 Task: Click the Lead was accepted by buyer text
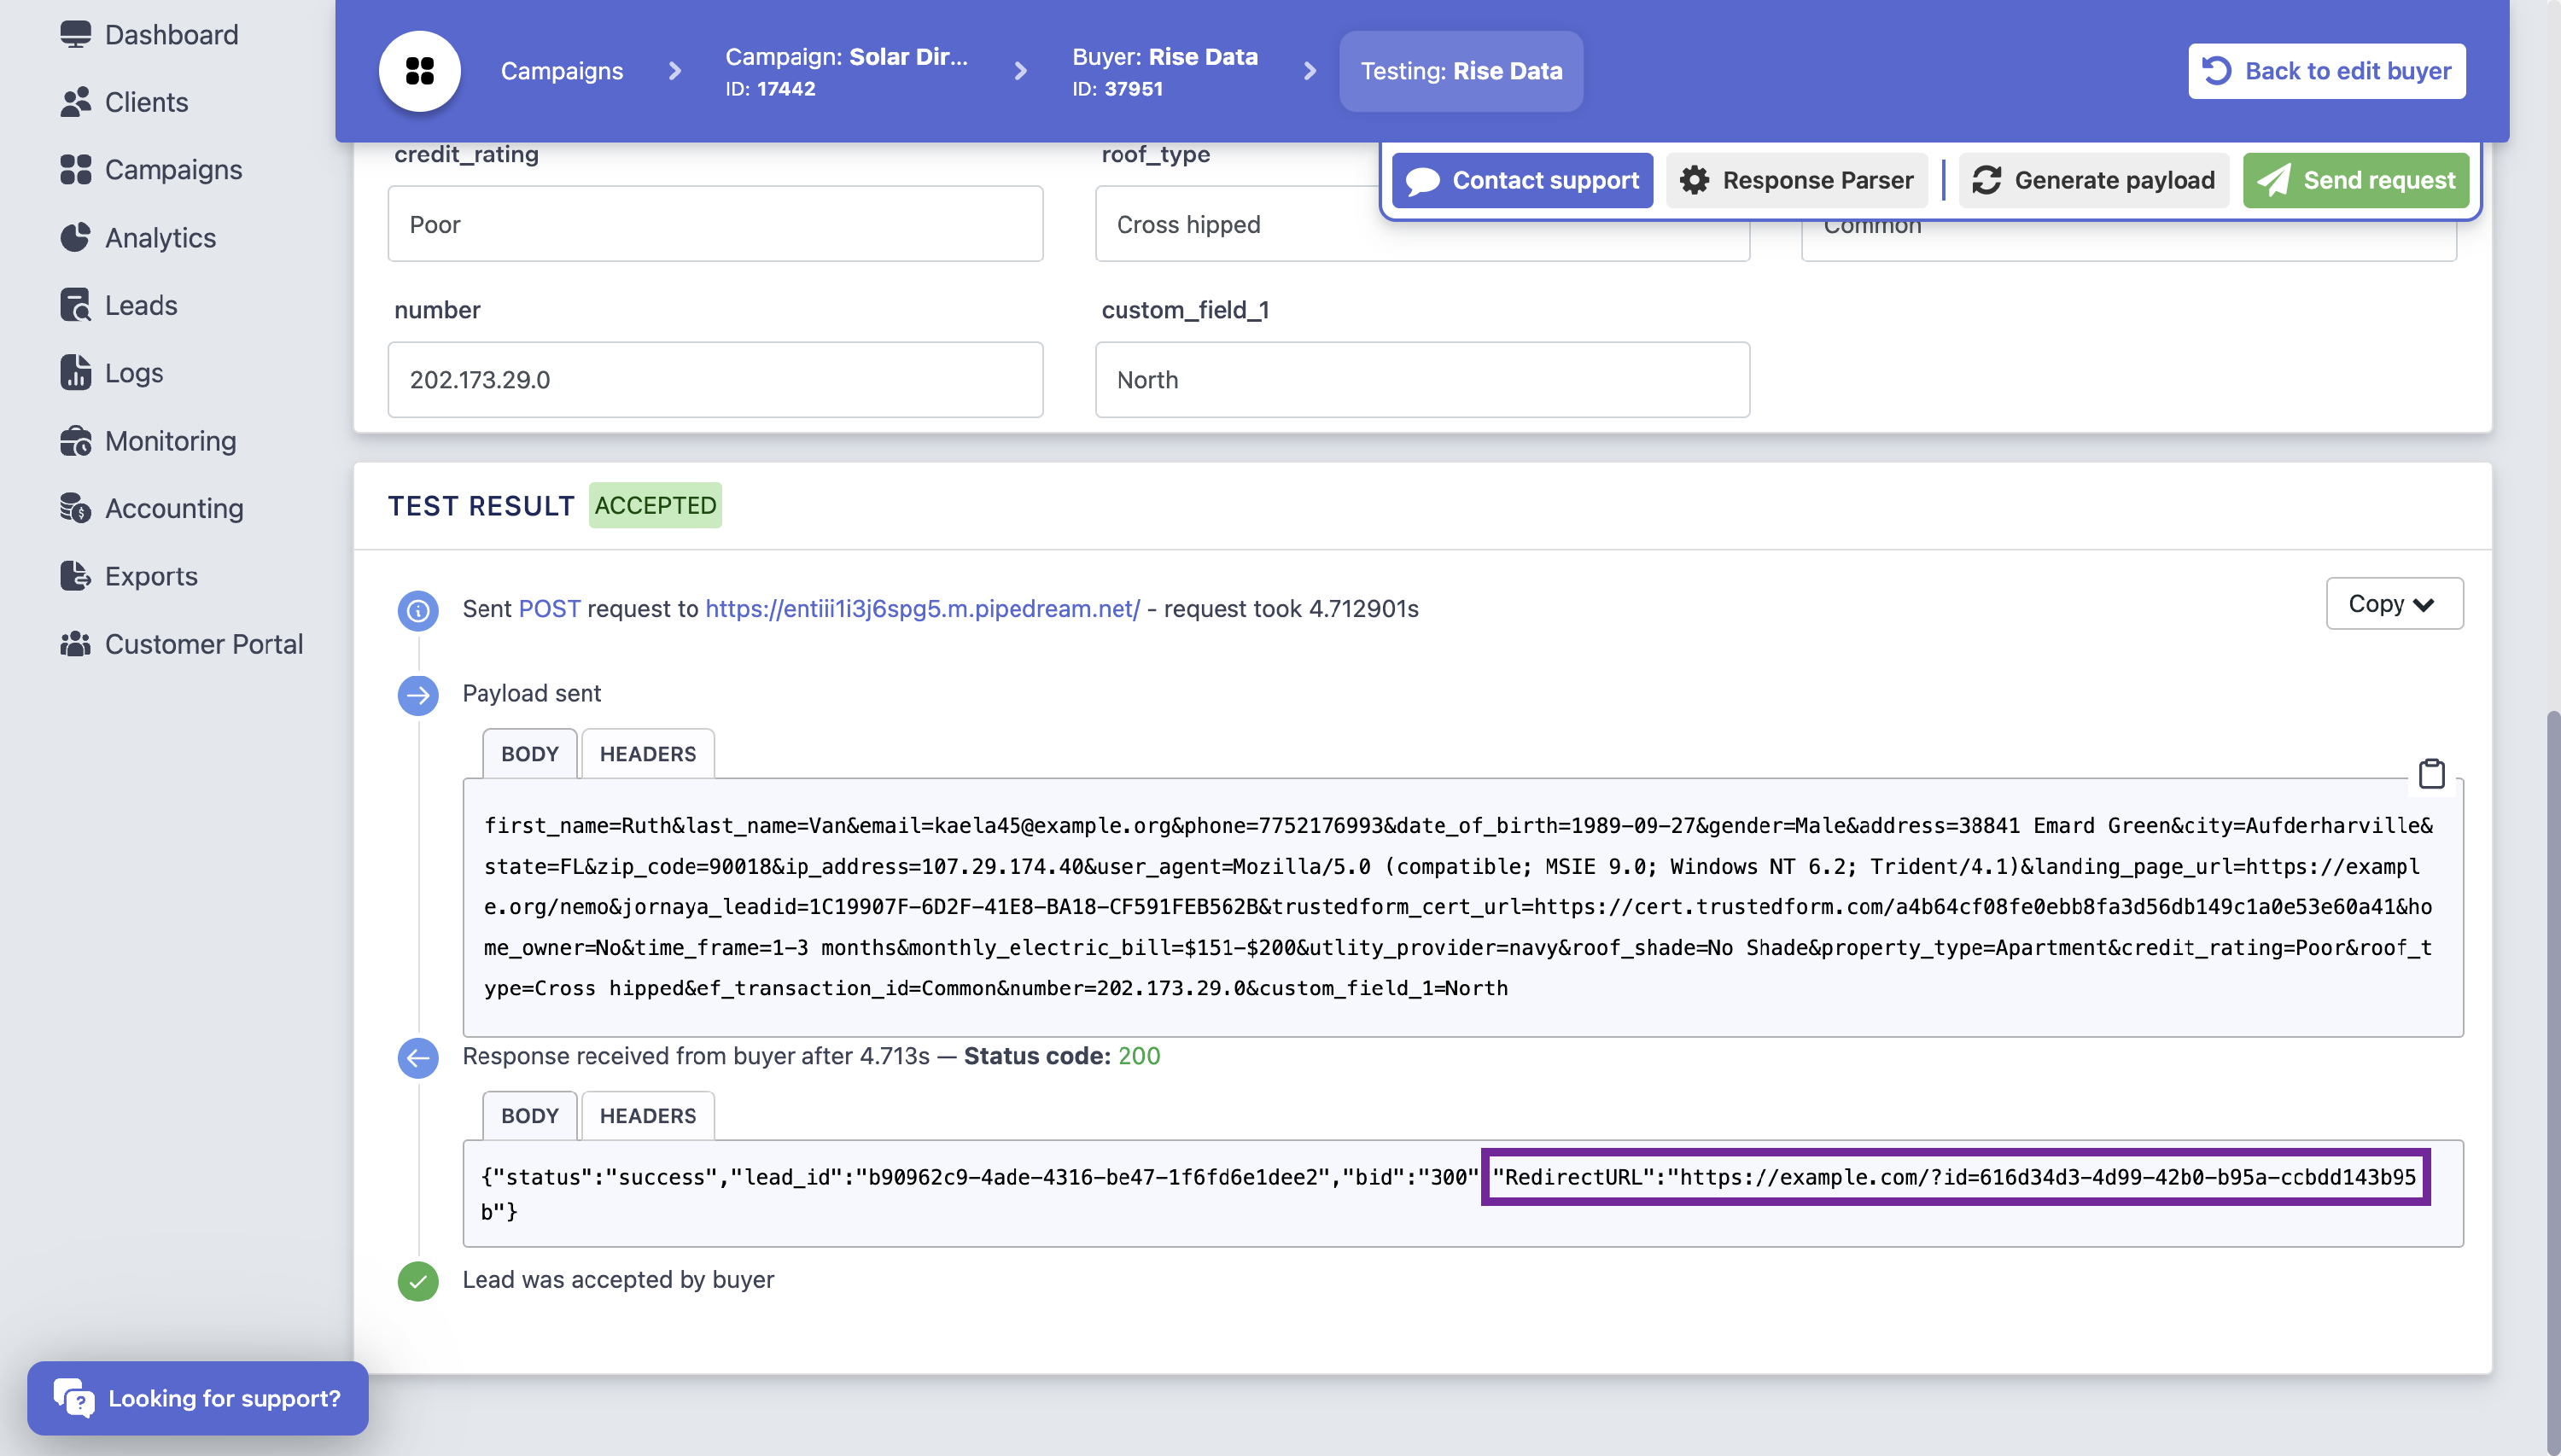click(x=618, y=1280)
